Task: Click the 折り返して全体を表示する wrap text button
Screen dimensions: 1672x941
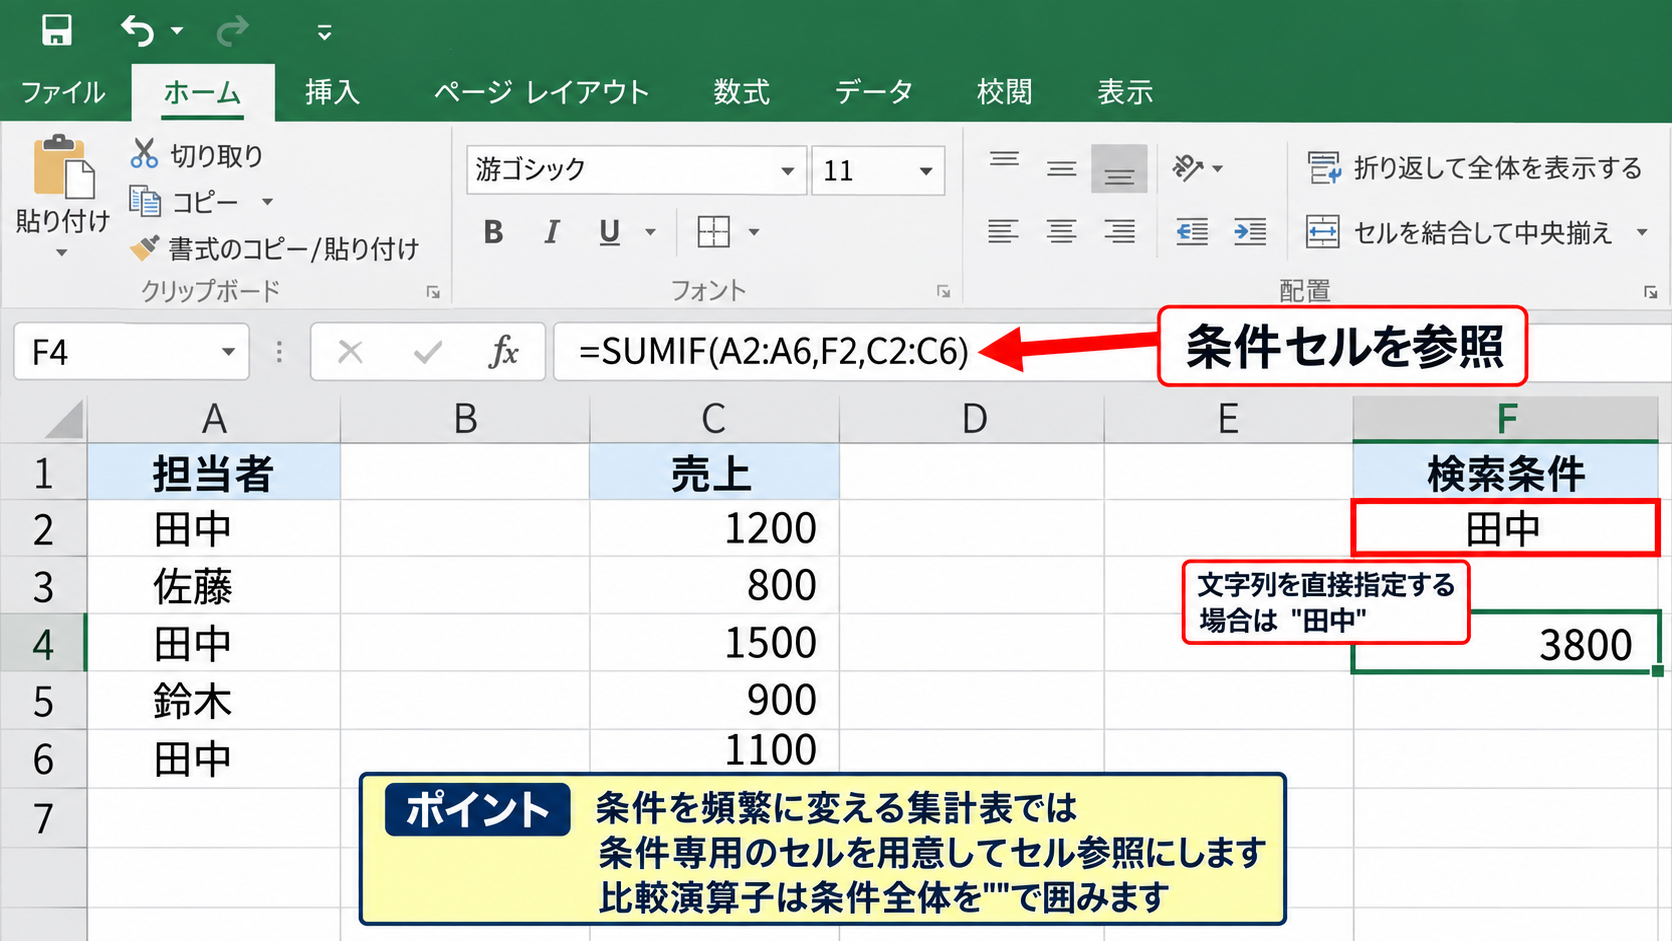Action: click(x=1474, y=168)
